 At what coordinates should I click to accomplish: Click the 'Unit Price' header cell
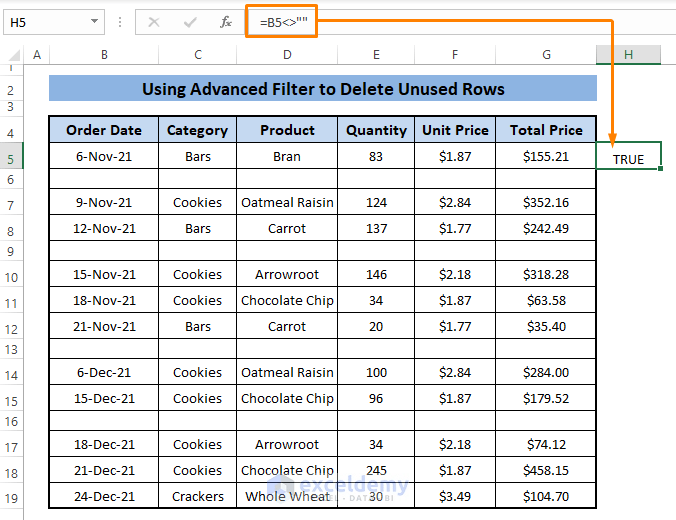click(x=455, y=130)
